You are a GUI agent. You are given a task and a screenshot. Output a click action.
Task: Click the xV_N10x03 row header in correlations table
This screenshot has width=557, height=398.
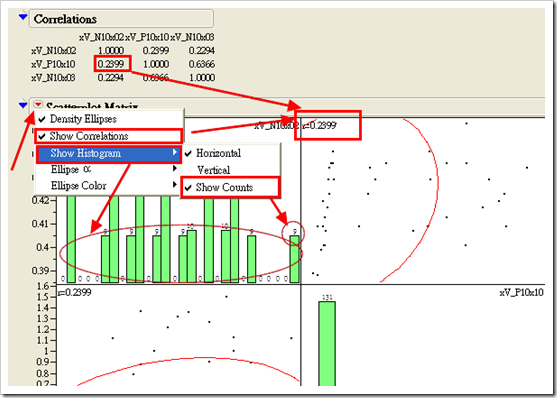[53, 77]
